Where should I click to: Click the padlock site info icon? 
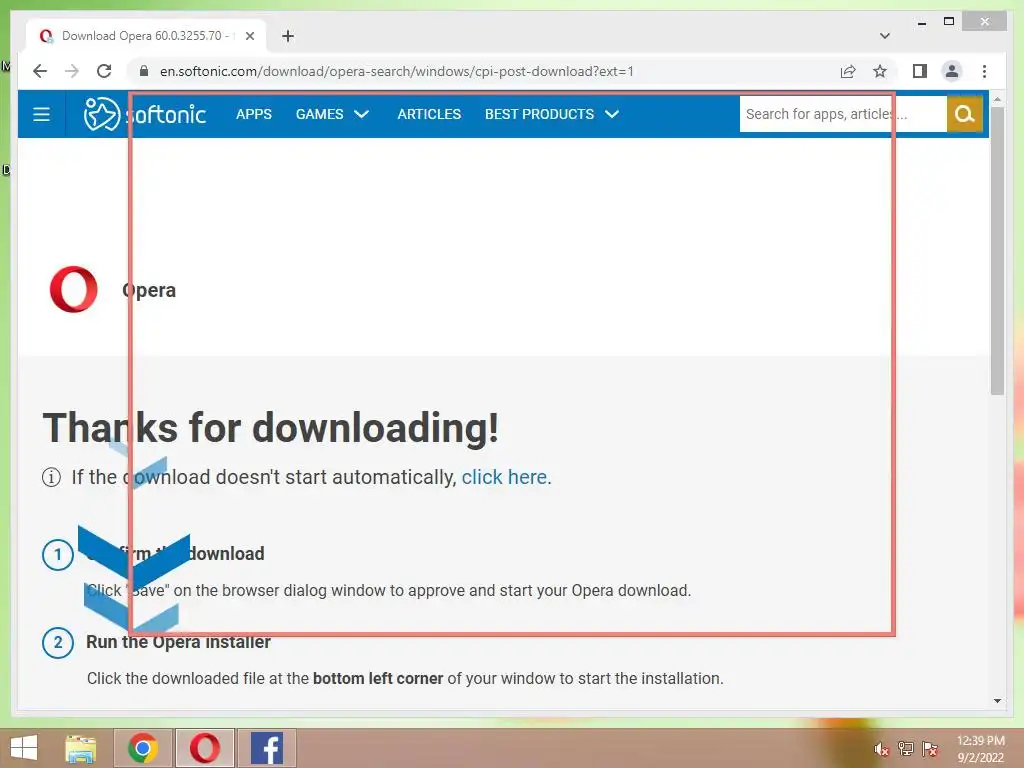144,71
